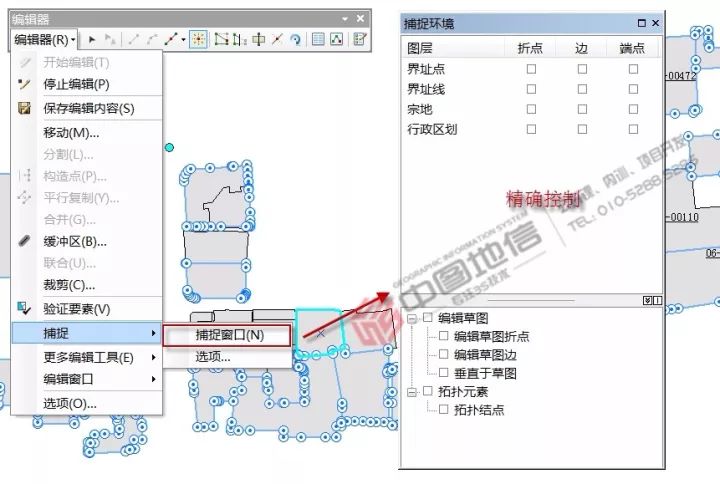Click the 停止编辑 pencil icon
The width and height of the screenshot is (720, 484).
24,84
